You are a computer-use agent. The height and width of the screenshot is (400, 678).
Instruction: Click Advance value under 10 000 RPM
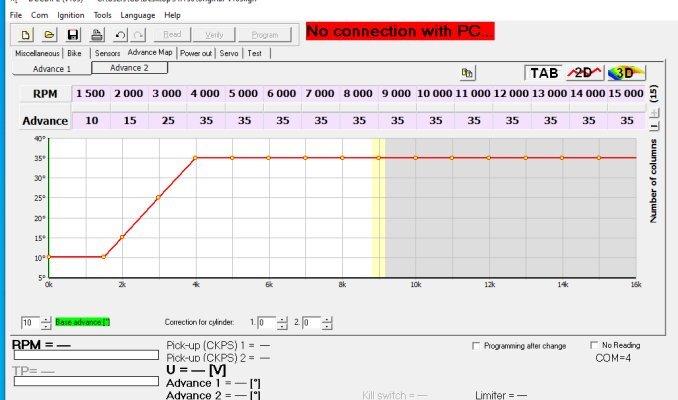(435, 121)
